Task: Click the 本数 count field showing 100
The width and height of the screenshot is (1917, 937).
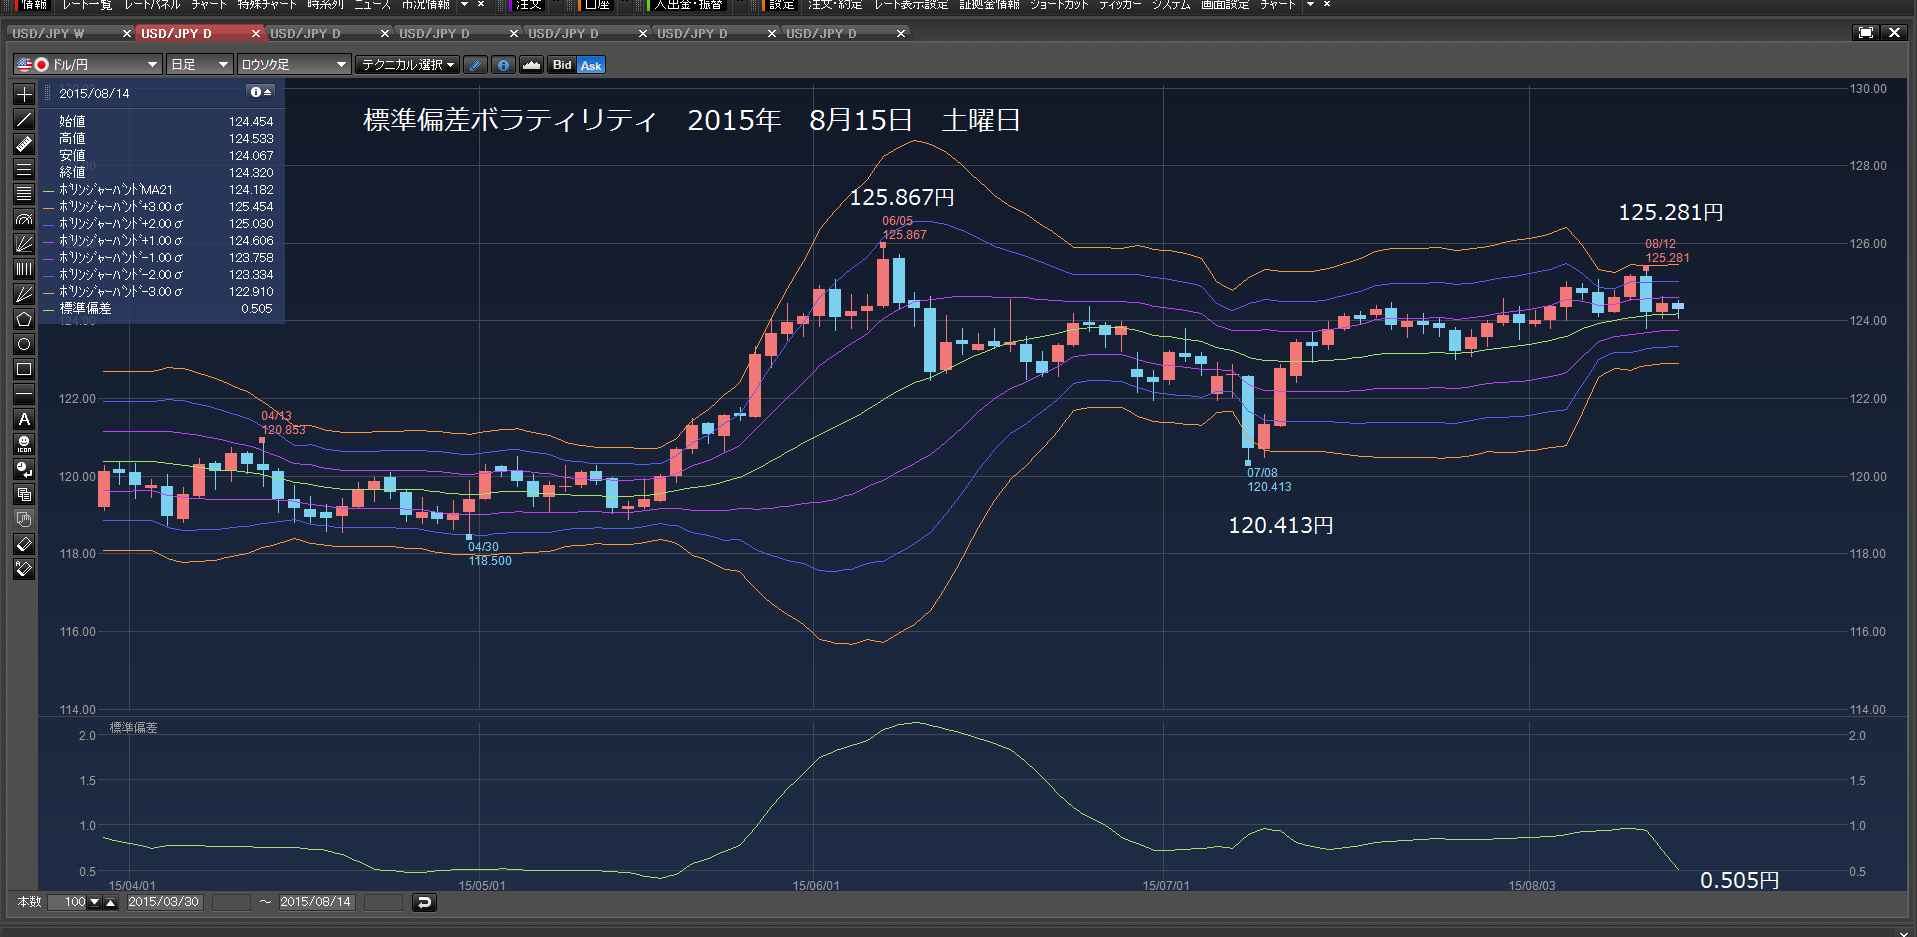Action: pyautogui.click(x=69, y=902)
